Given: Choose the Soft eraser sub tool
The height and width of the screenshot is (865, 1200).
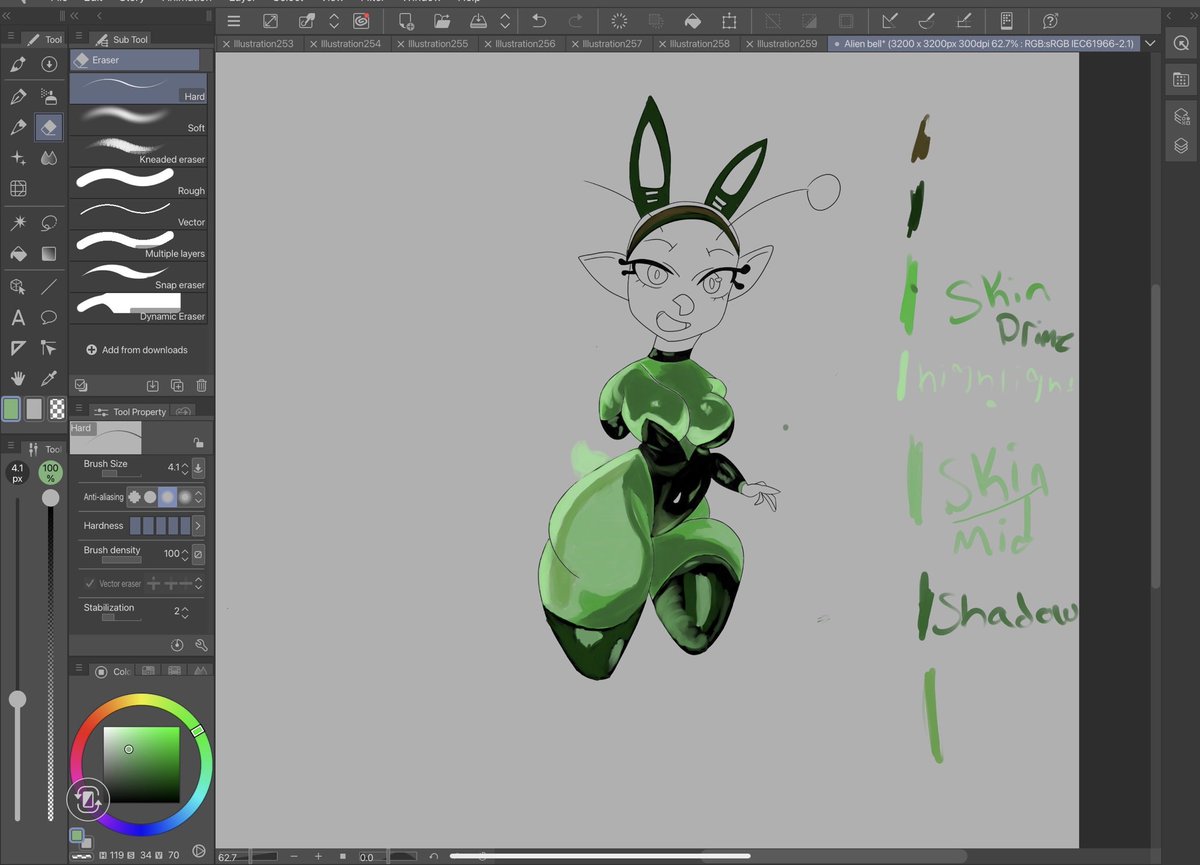Looking at the screenshot, I should pyautogui.click(x=138, y=120).
